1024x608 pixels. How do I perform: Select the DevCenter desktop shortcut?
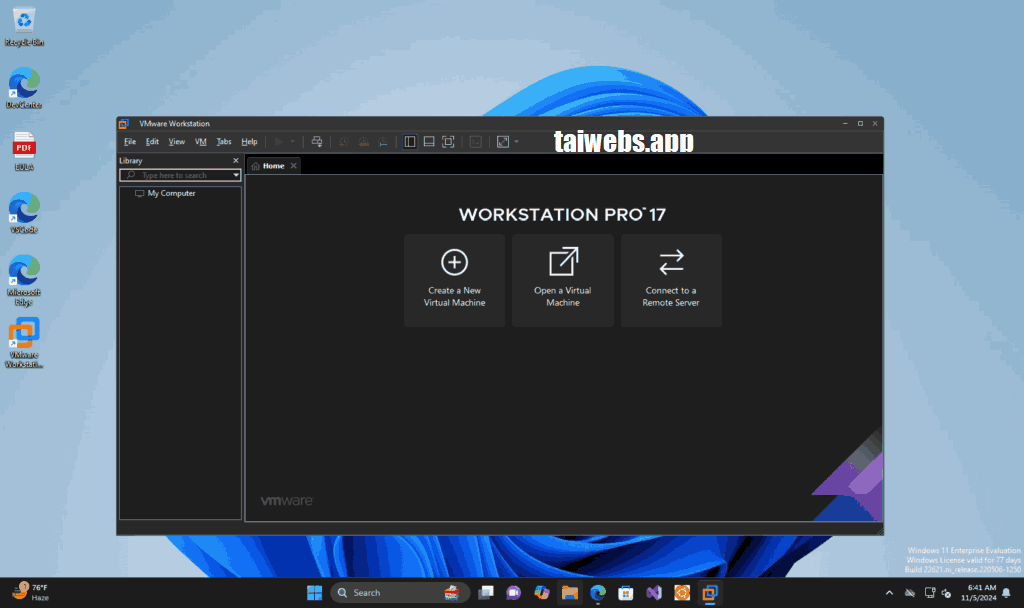(x=24, y=88)
